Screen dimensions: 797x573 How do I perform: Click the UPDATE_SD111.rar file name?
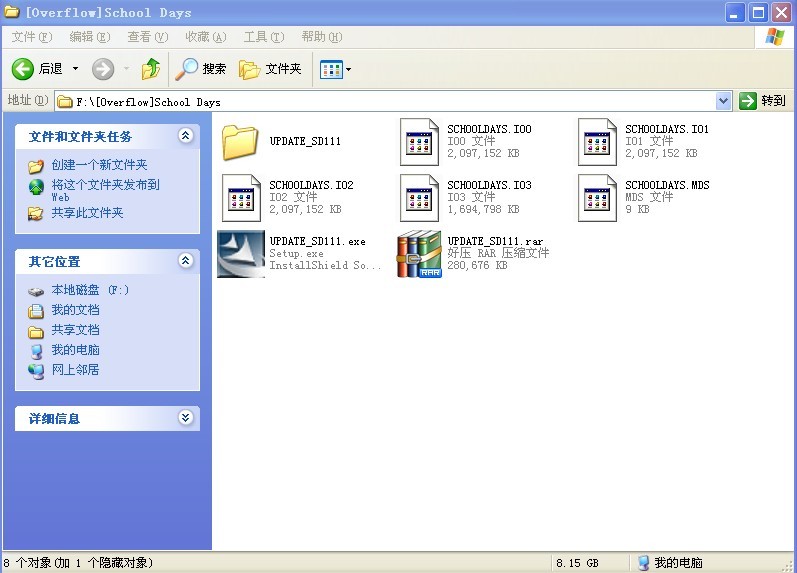495,241
